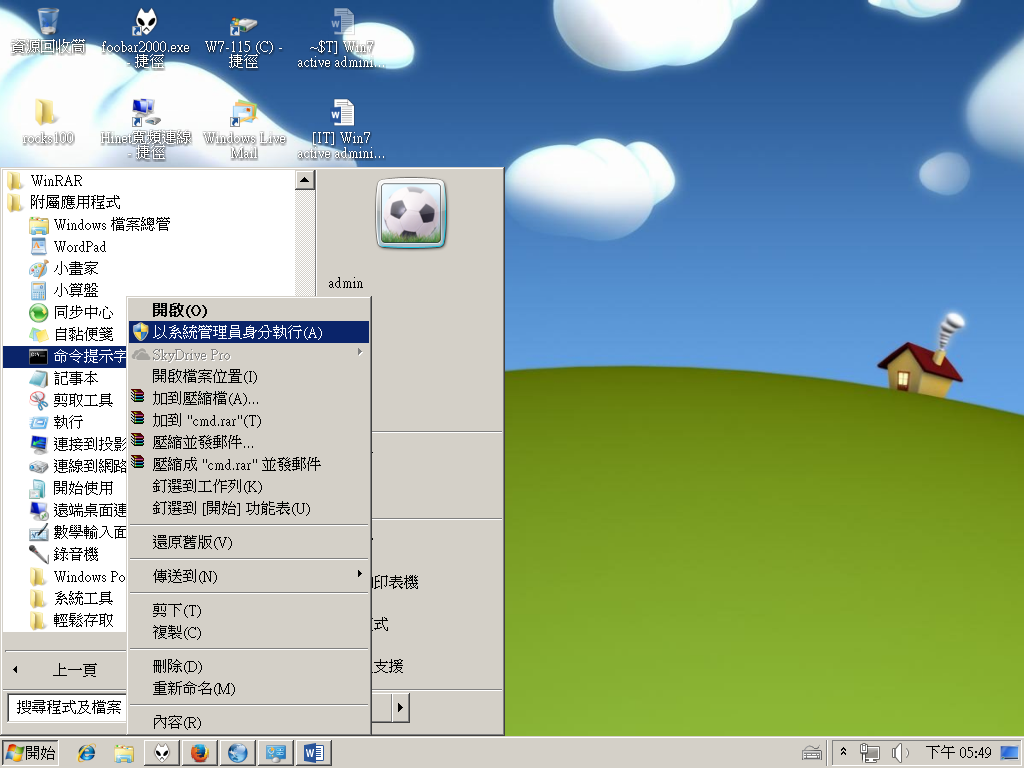1024x768 pixels.
Task: Choose 壓縮並發郵件... compress and email
Action: pyautogui.click(x=249, y=443)
